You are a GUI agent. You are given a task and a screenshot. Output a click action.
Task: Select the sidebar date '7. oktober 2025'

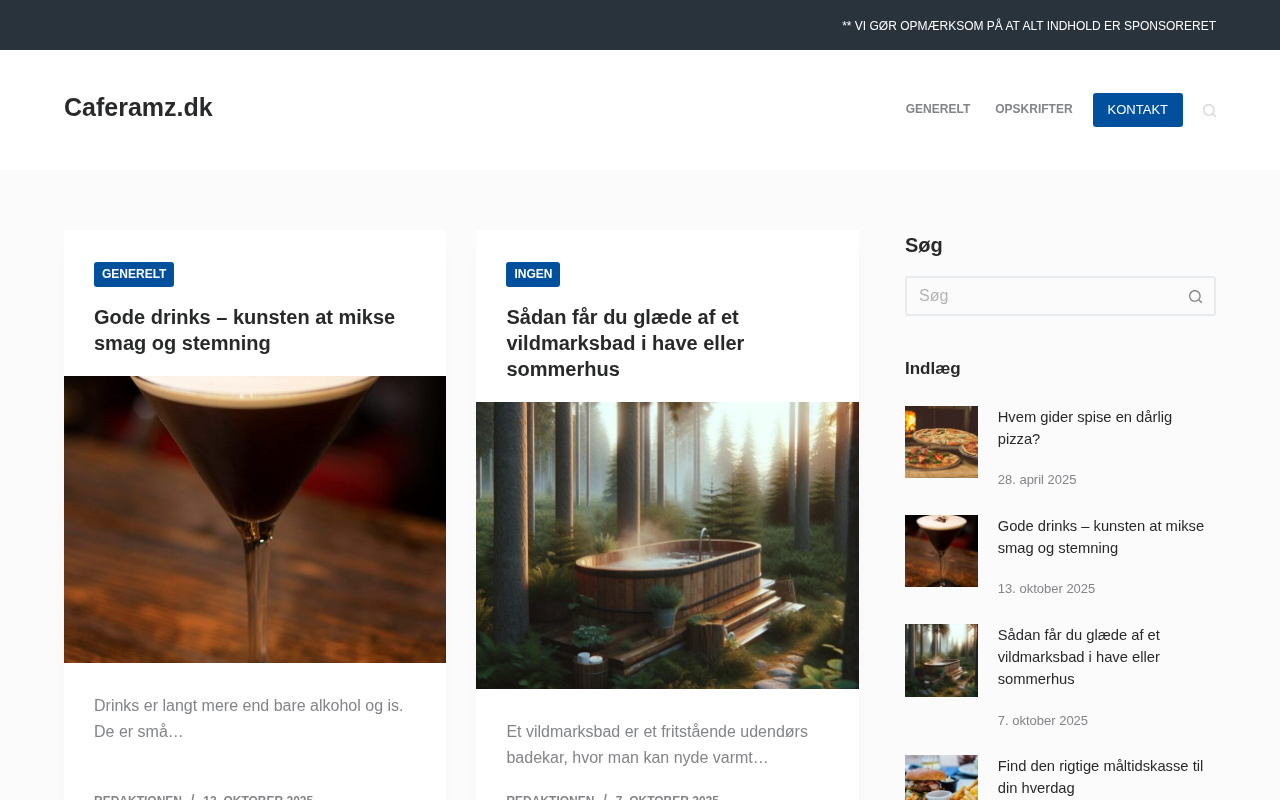pos(1043,721)
